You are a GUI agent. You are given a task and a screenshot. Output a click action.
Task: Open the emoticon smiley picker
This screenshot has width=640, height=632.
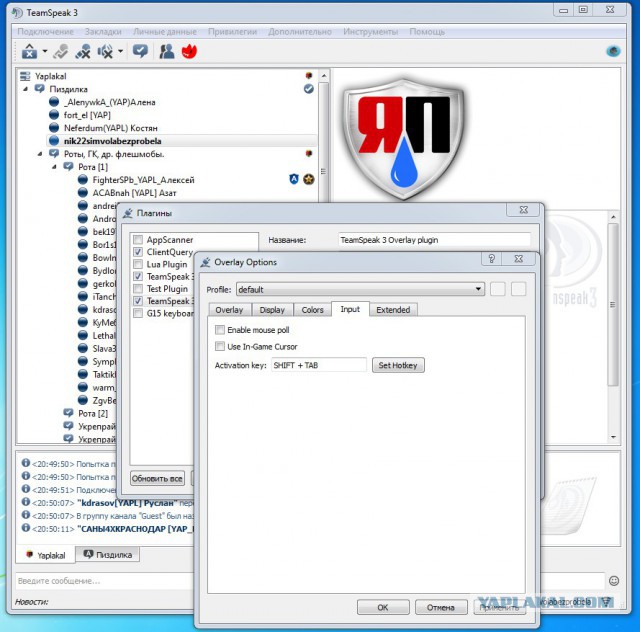coord(613,581)
